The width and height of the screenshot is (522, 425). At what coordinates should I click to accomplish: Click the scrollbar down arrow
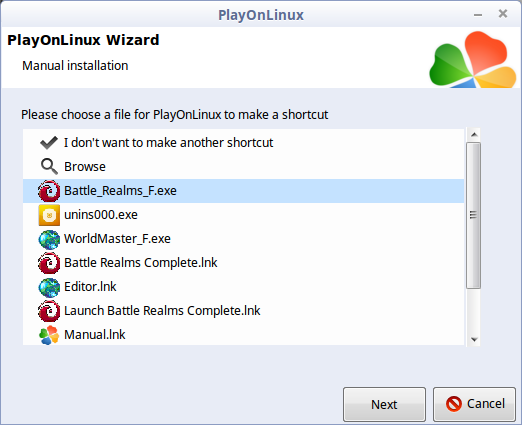[474, 339]
